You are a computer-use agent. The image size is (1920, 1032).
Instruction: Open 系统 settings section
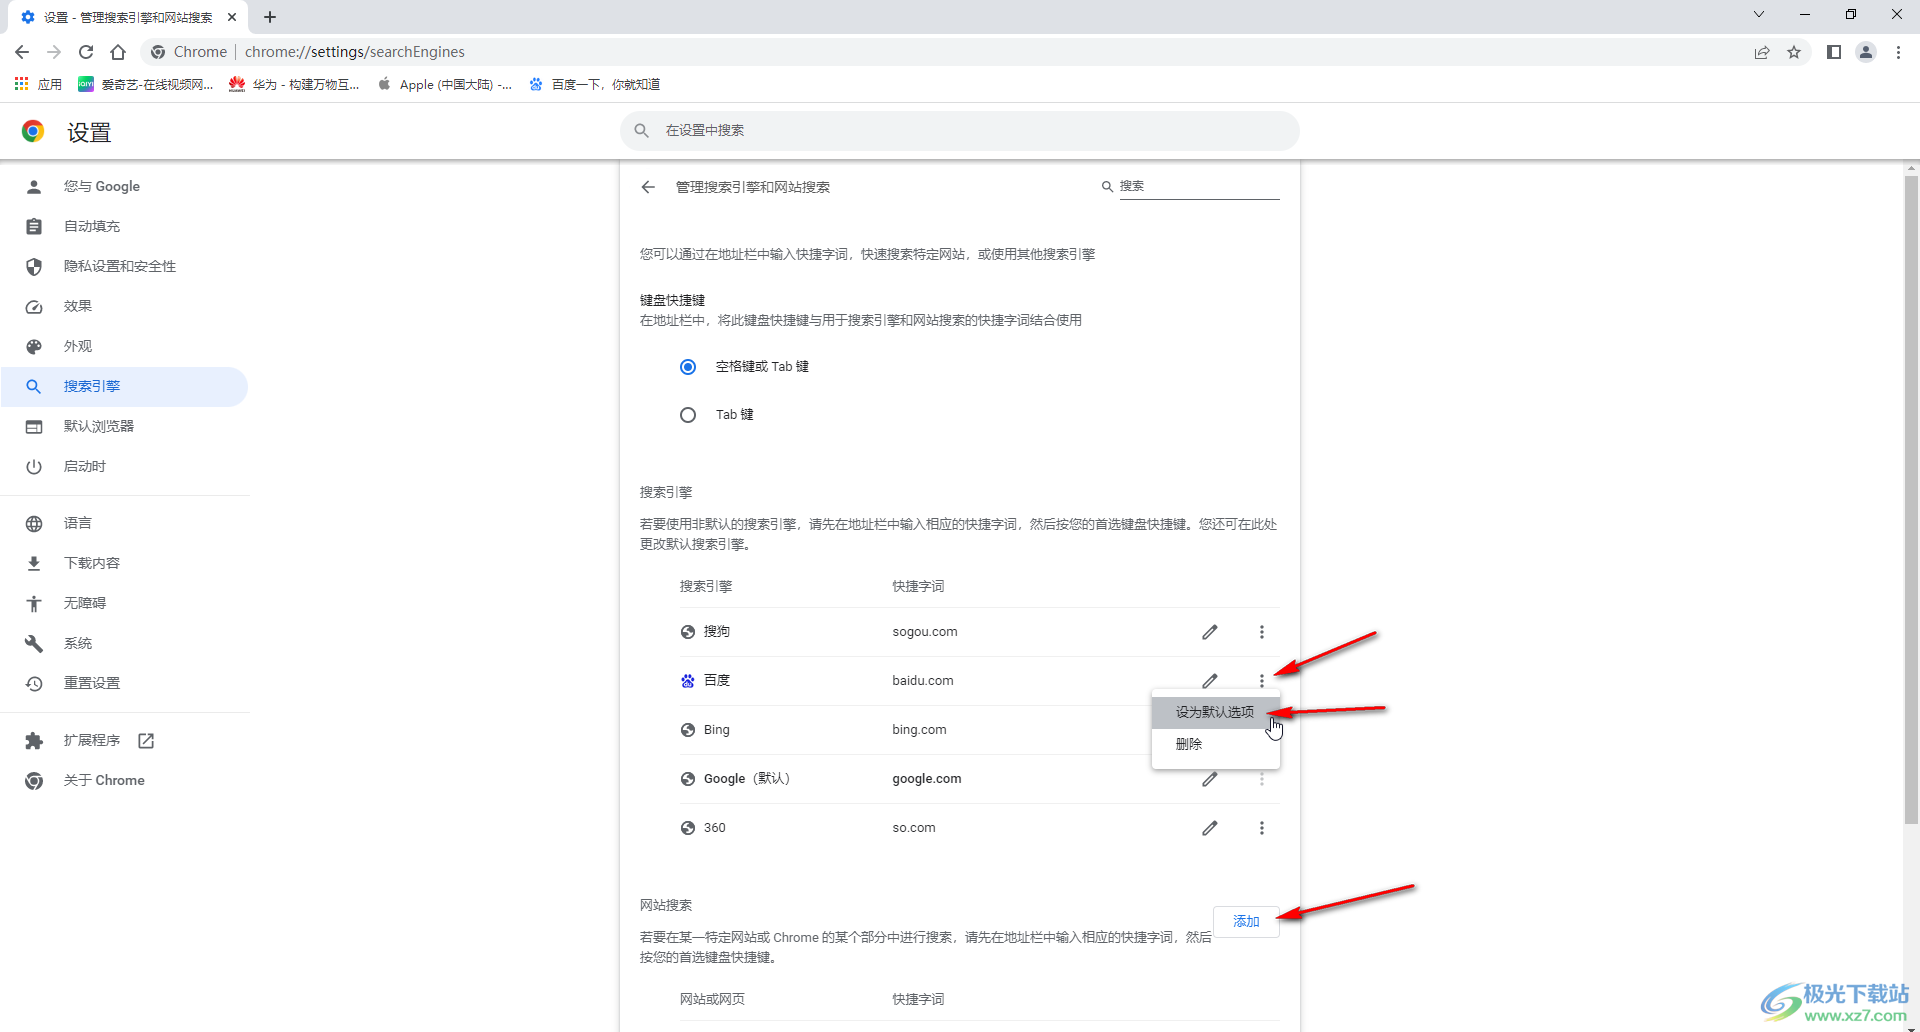(124, 643)
